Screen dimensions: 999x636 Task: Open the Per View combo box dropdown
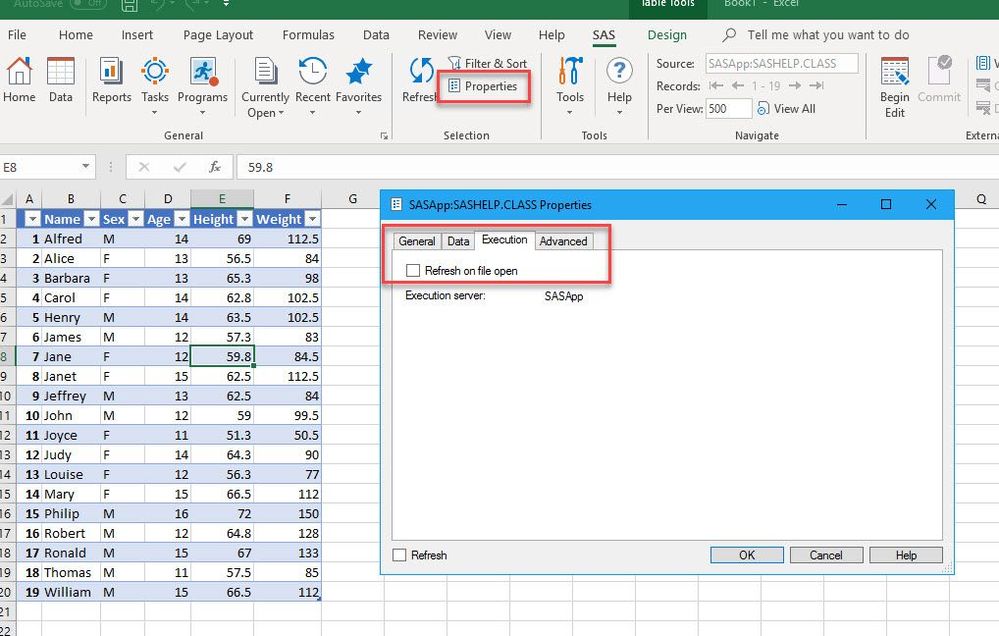[745, 109]
